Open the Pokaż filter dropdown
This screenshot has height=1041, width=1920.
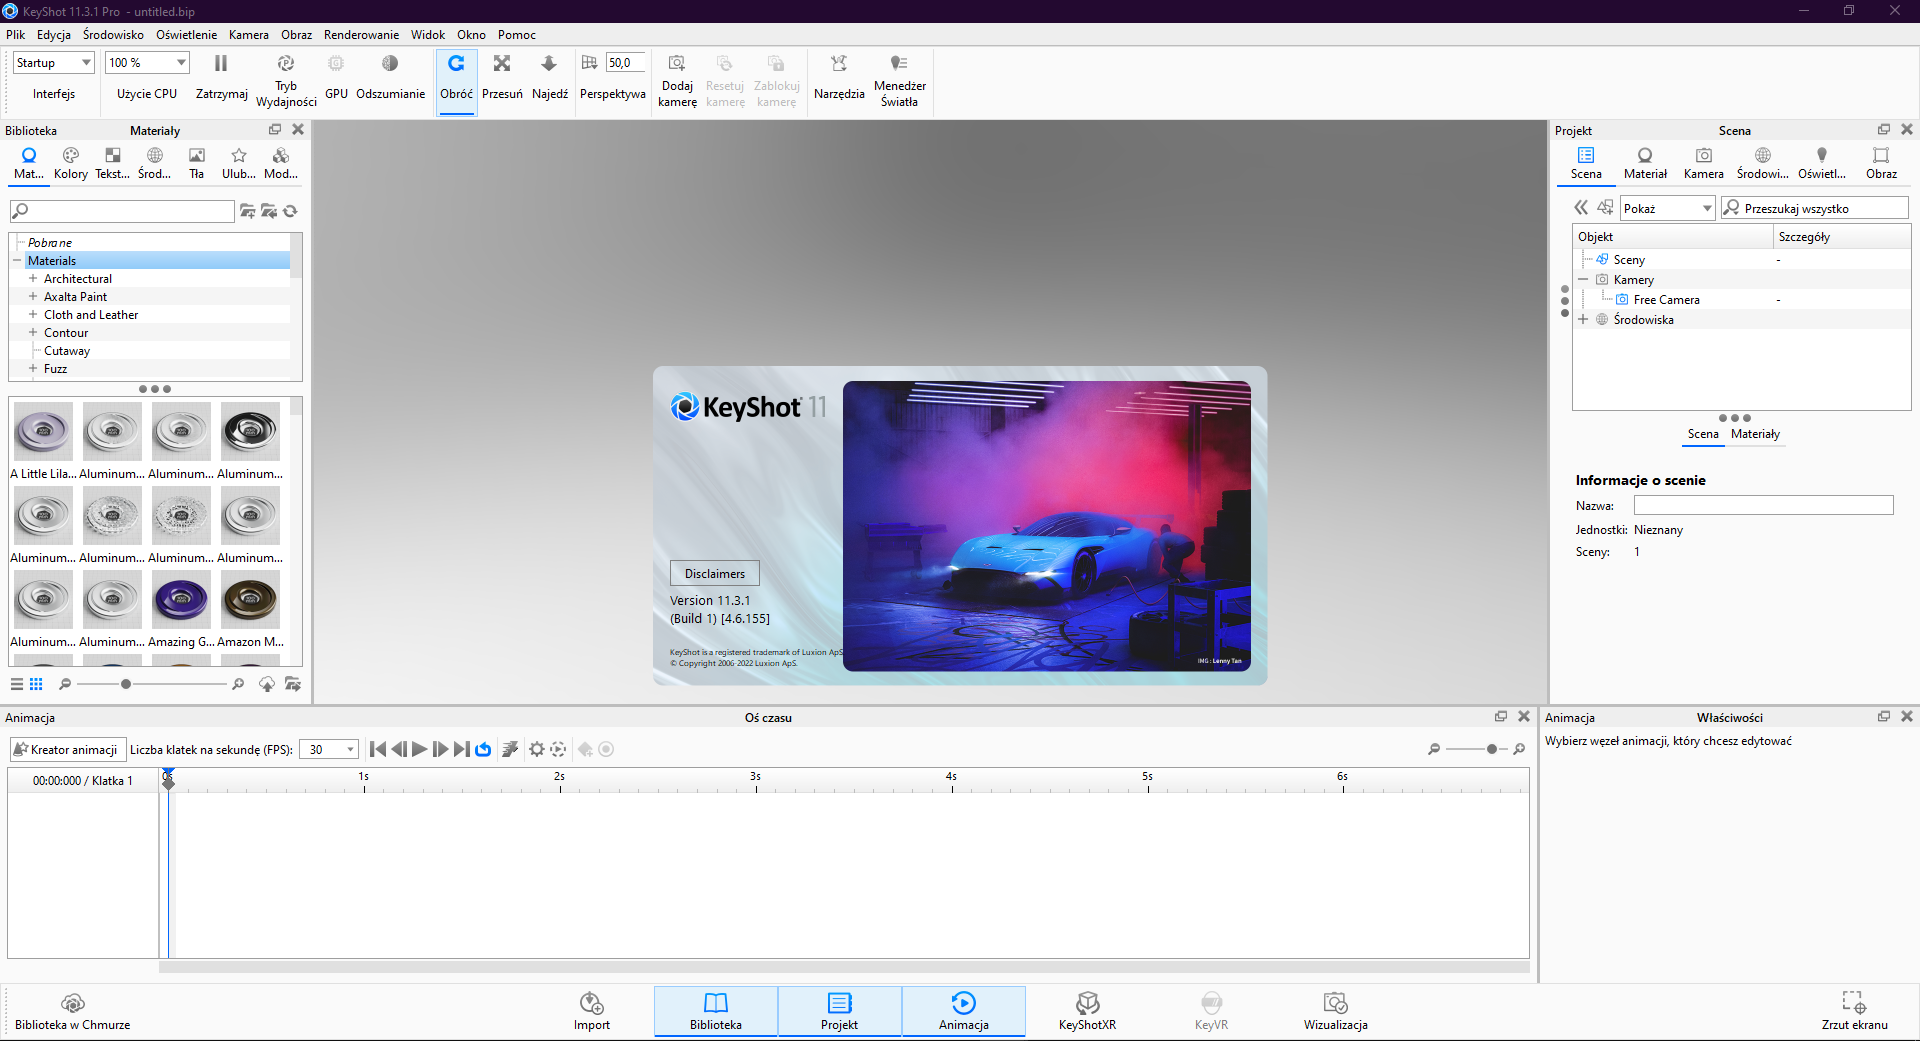click(x=1668, y=208)
